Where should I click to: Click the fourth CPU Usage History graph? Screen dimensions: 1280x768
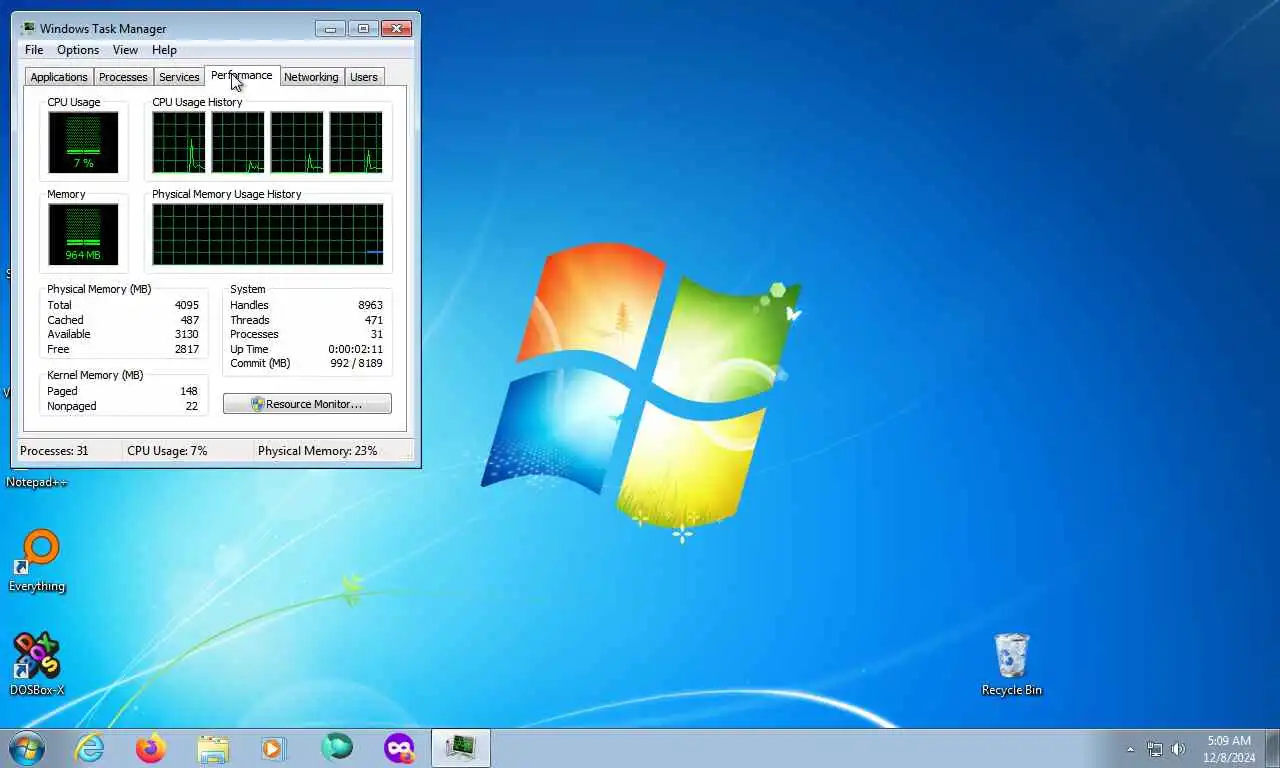point(356,142)
